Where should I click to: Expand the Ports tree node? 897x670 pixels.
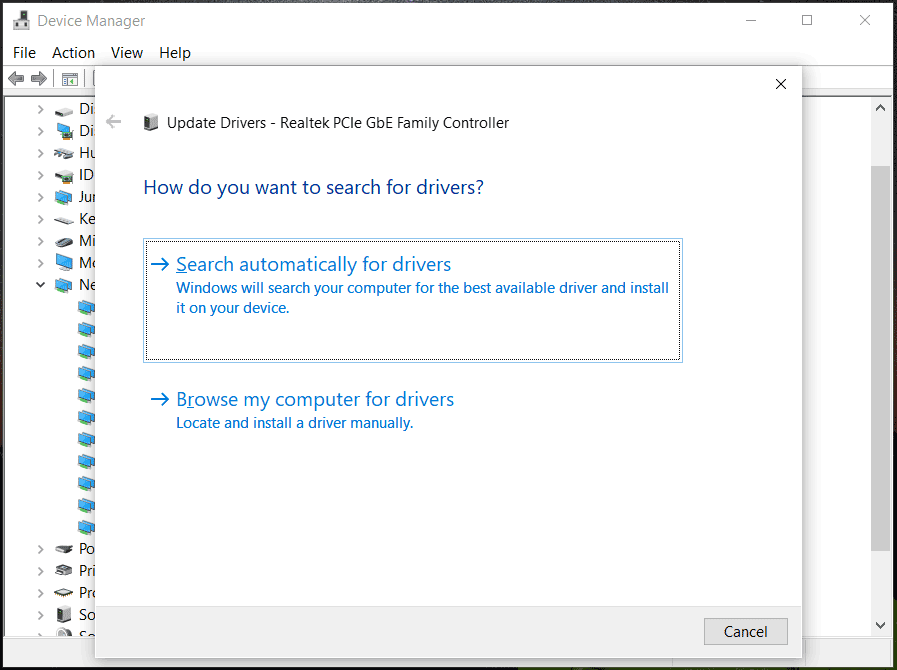pyautogui.click(x=40, y=548)
